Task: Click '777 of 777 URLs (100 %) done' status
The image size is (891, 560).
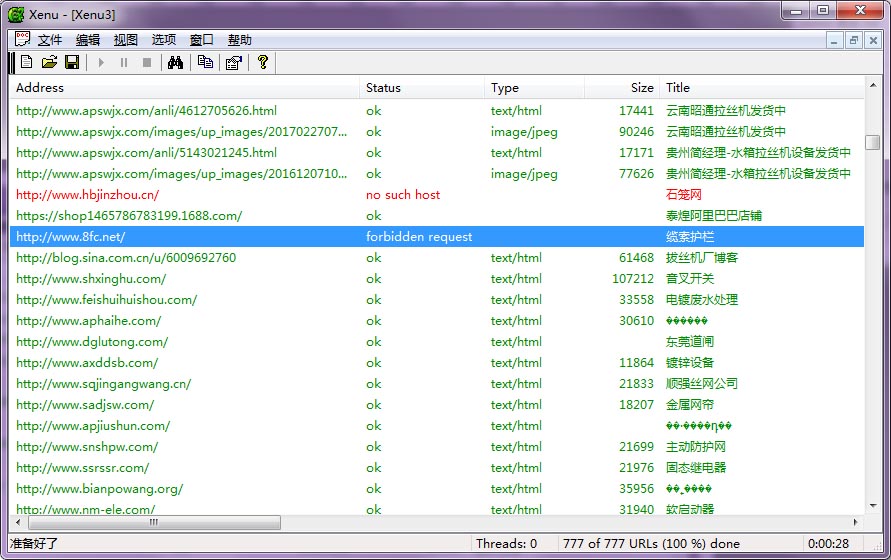Action: point(651,544)
